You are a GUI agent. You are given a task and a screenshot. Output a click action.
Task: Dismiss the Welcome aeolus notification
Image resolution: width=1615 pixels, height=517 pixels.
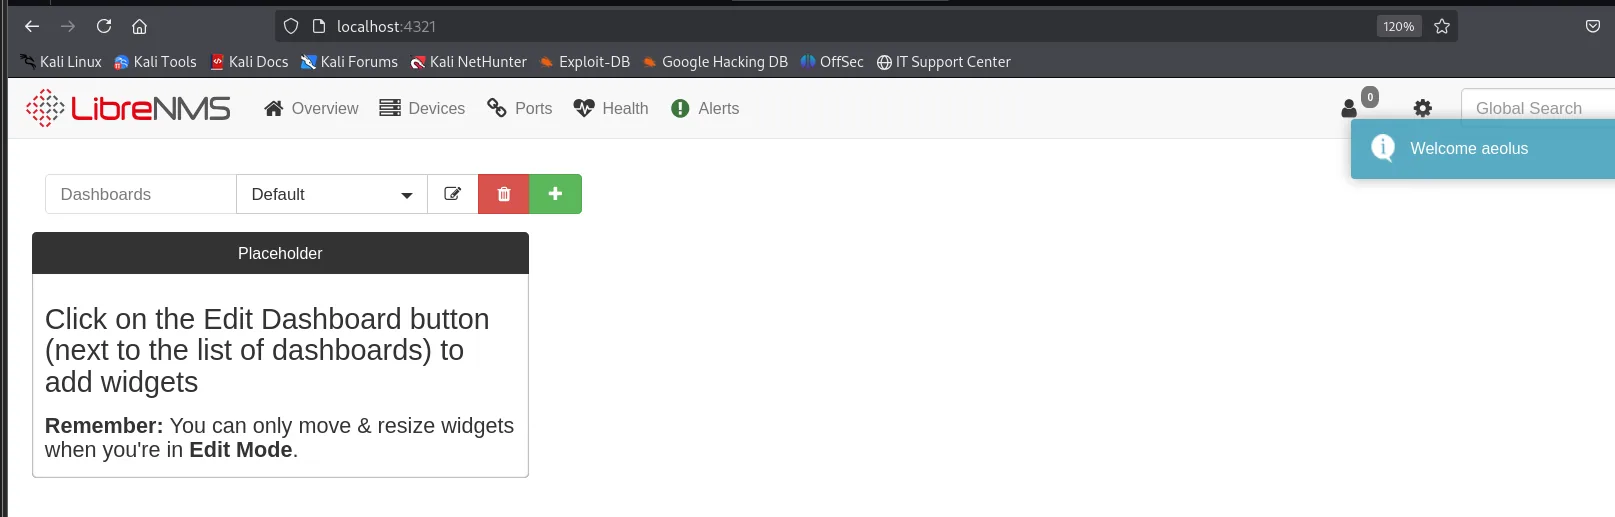tap(1483, 149)
